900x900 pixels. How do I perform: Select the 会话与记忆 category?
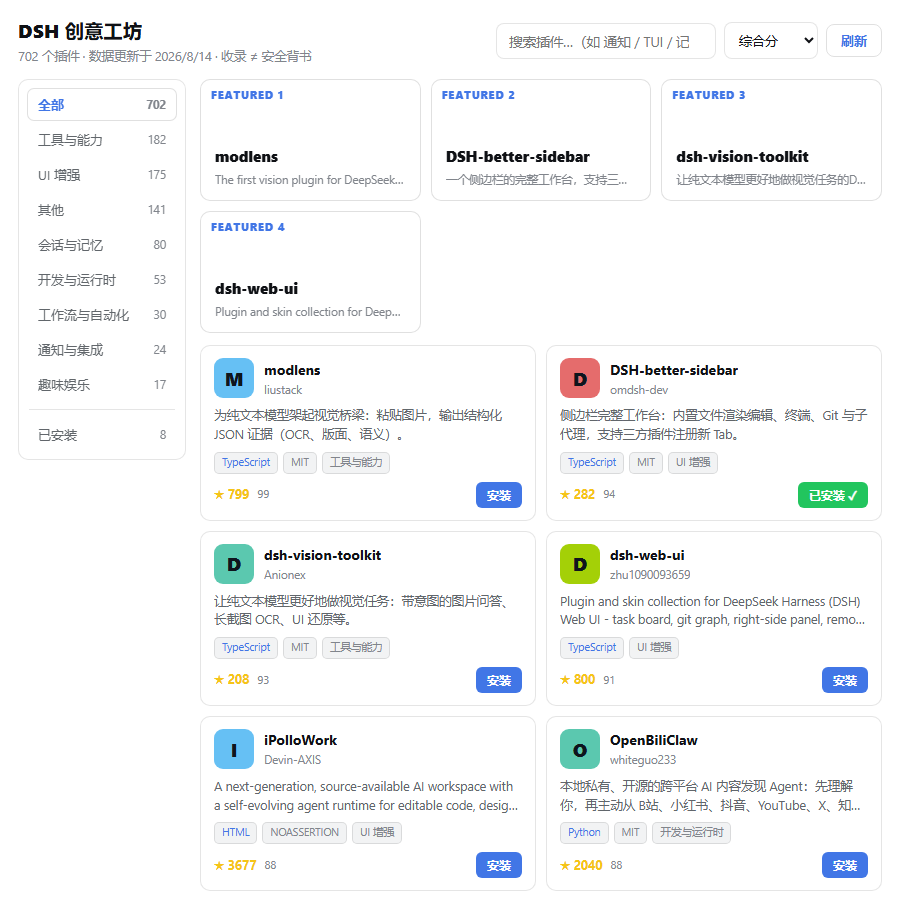102,245
